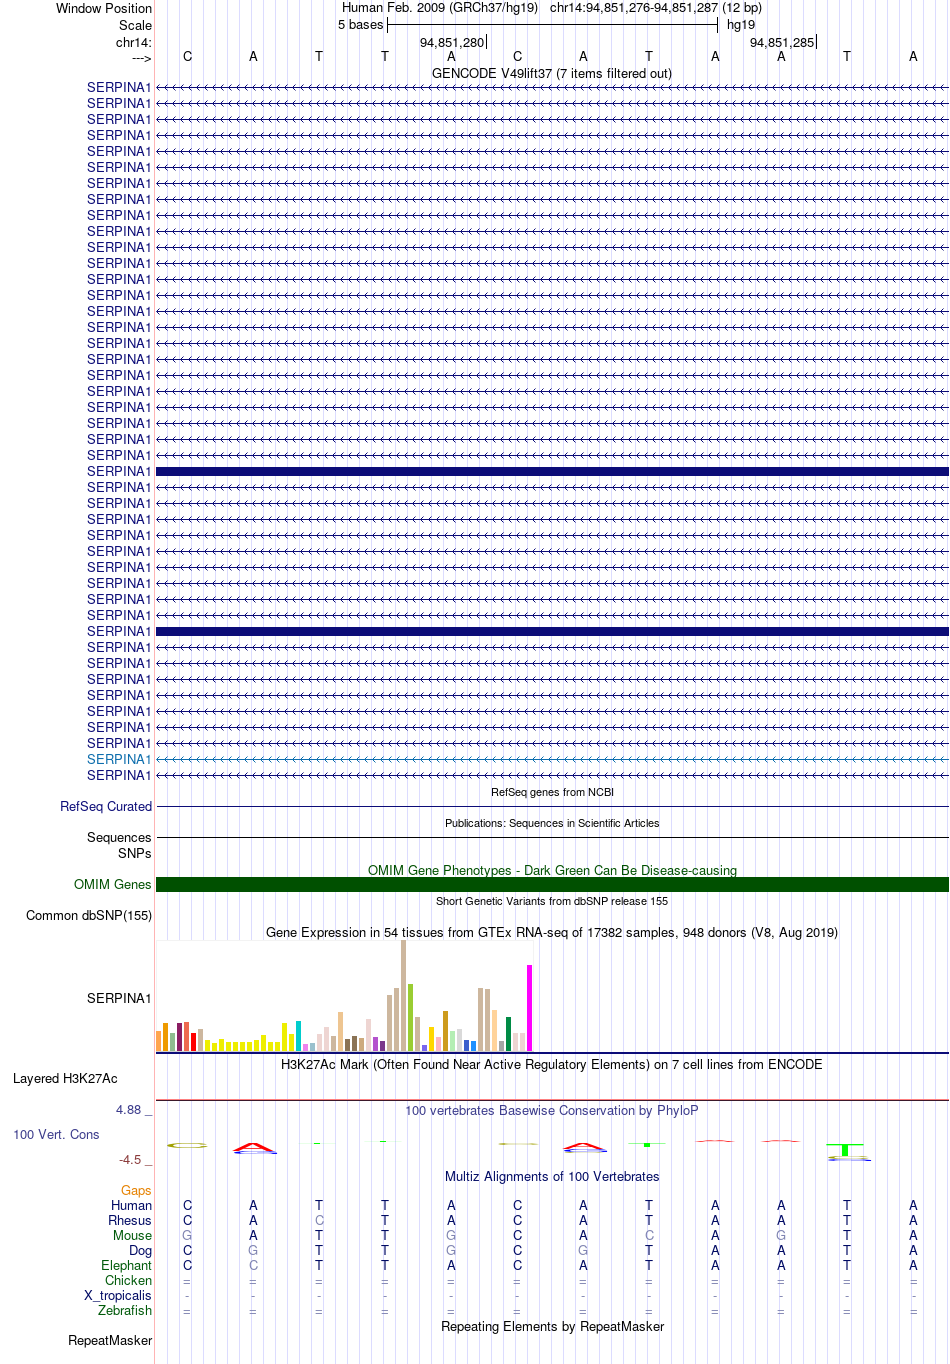
Task: Click the Elephant species label
Action: [126, 1265]
